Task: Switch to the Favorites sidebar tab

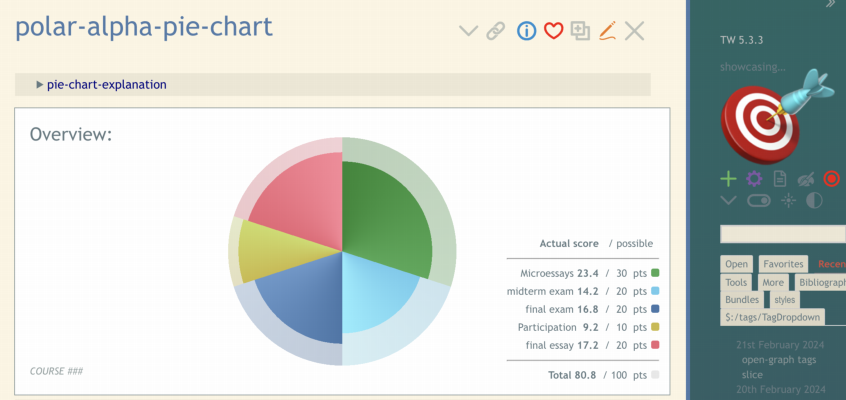Action: (782, 264)
